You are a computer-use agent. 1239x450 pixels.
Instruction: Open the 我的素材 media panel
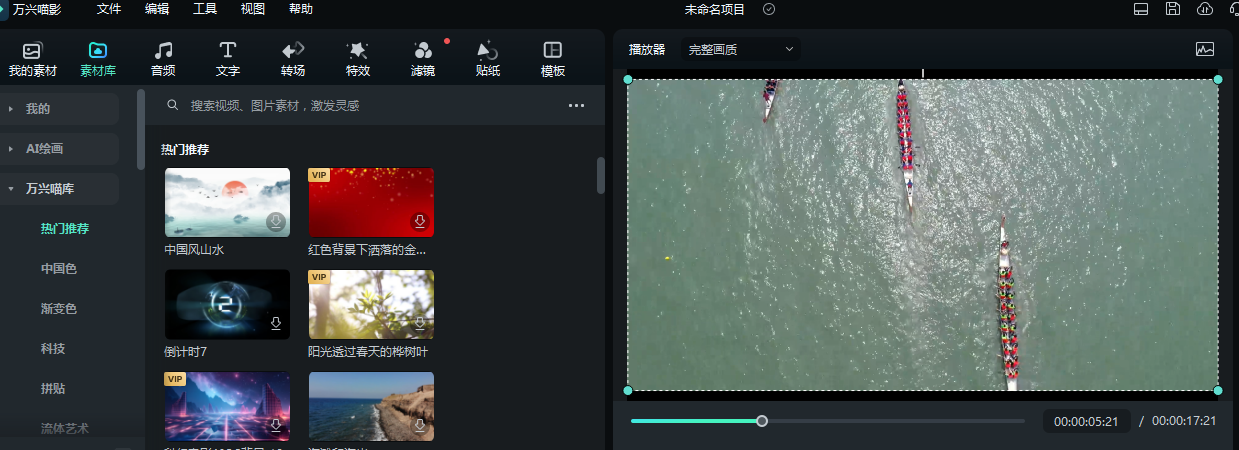point(33,59)
